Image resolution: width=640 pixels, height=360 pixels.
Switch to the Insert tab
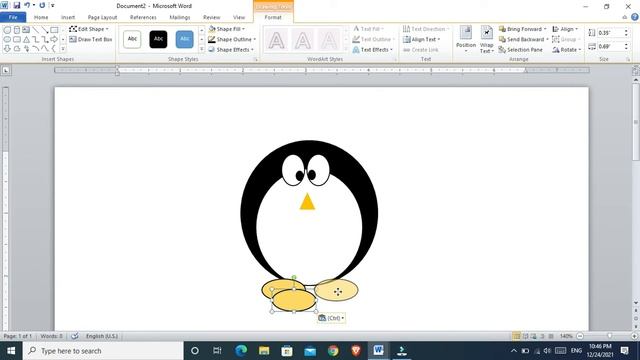[68, 17]
